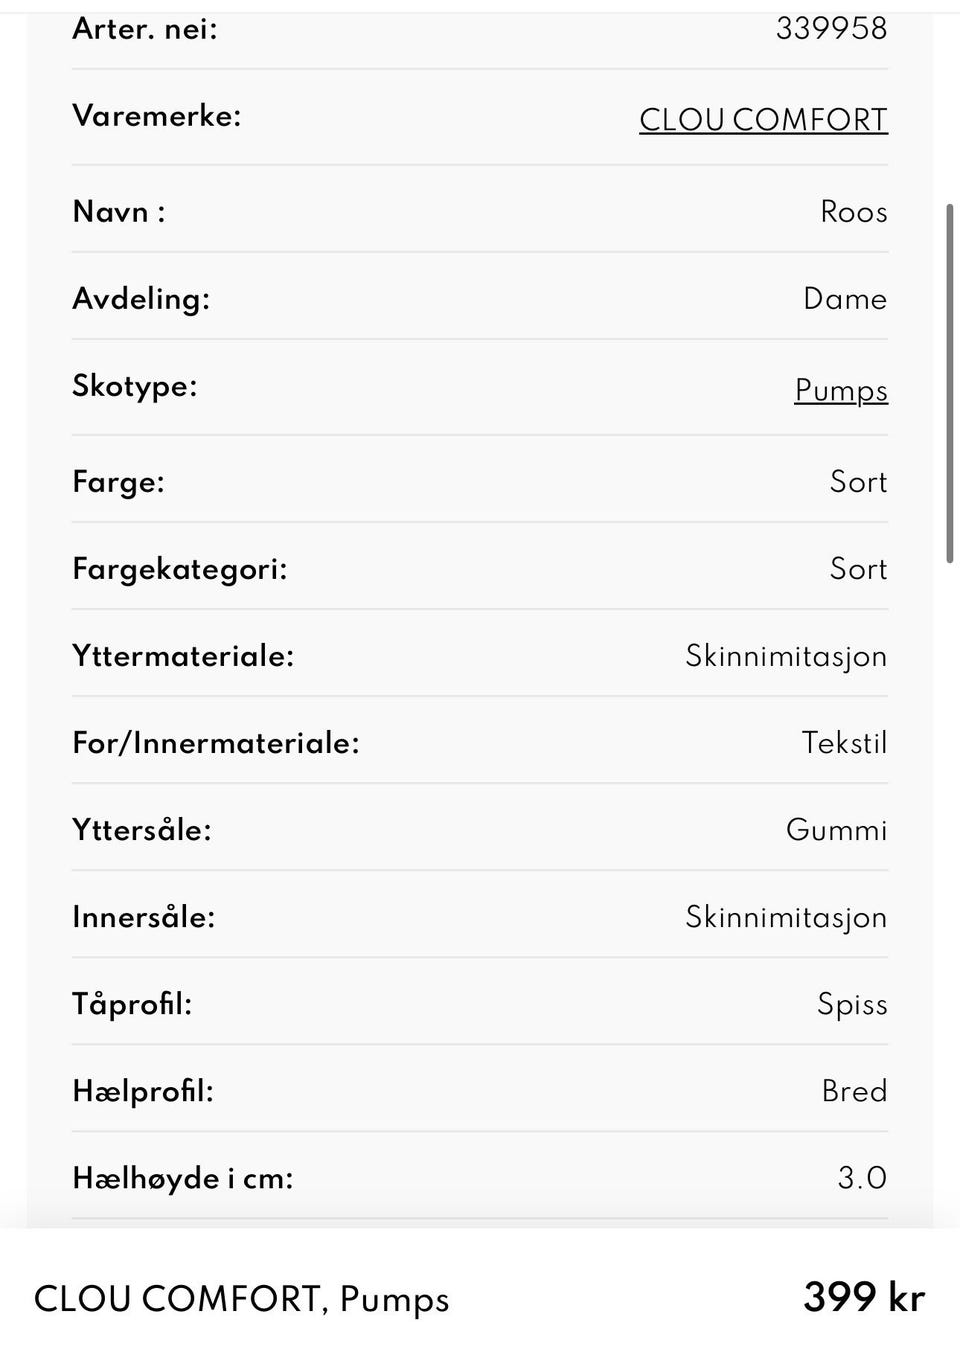This screenshot has height=1349, width=960.
Task: Click the vertical page scrollbar
Action: [x=949, y=384]
